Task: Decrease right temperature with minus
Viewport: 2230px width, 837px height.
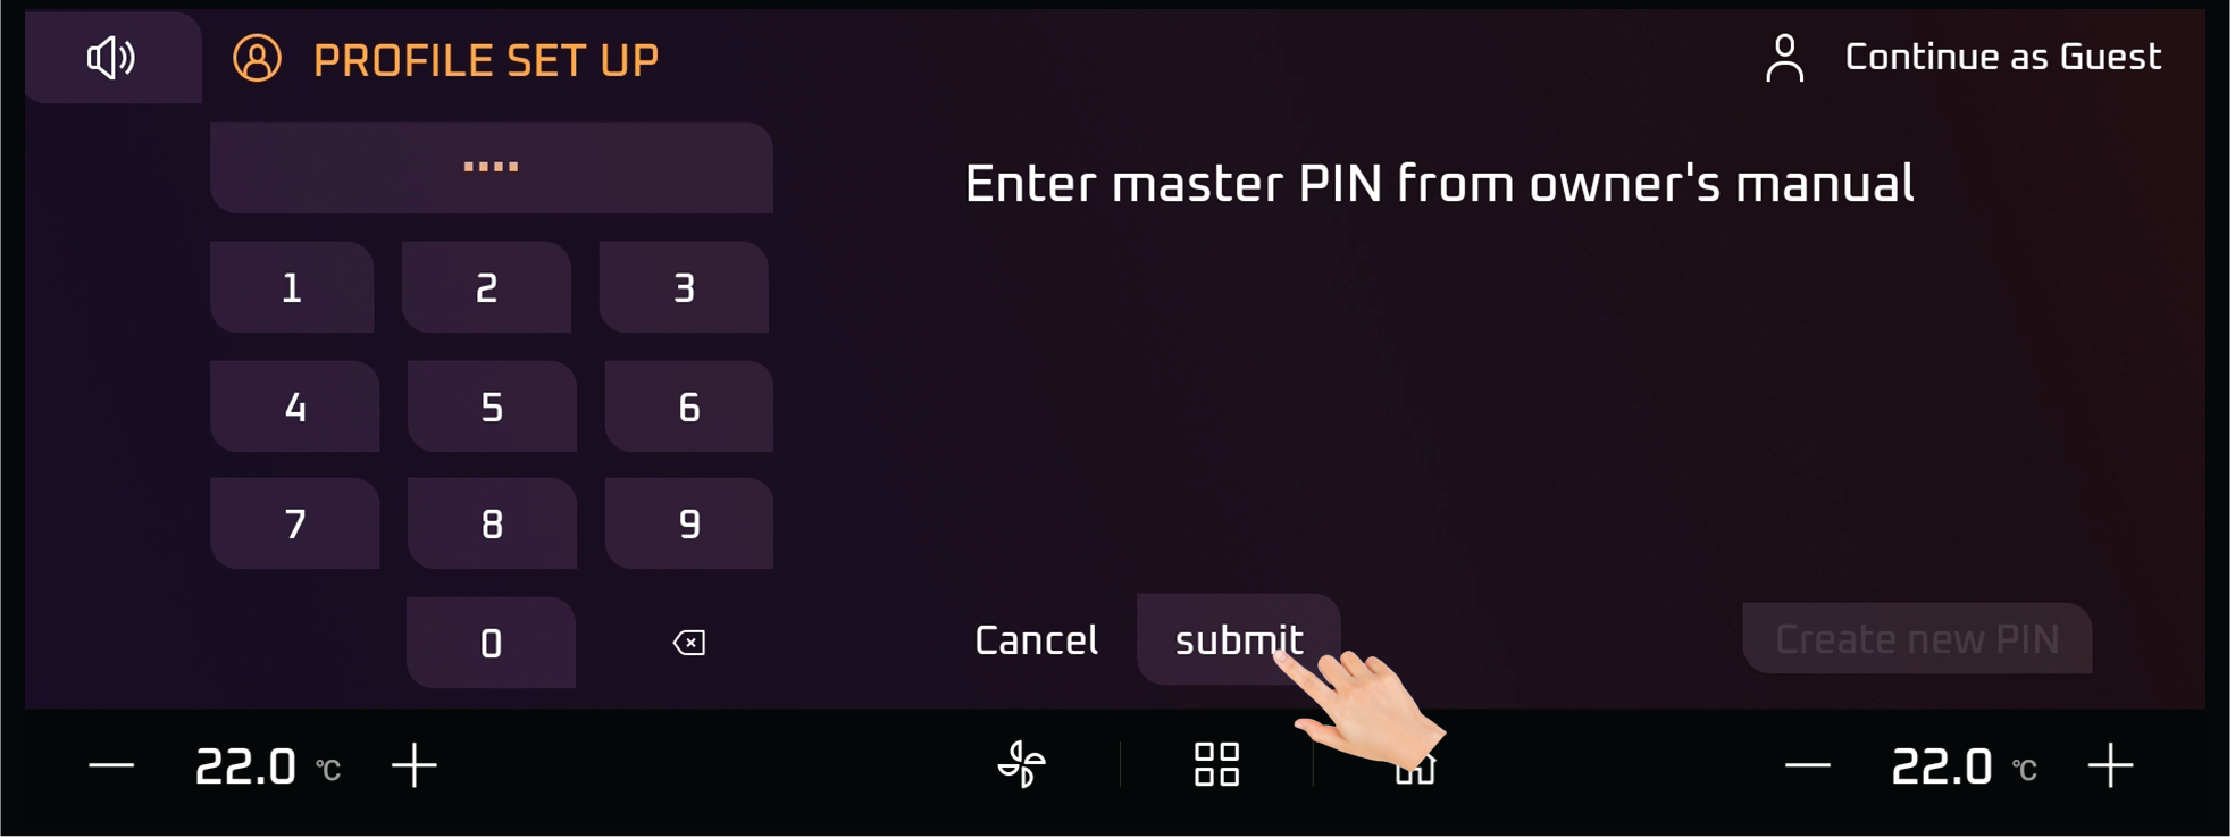Action: 1808,766
